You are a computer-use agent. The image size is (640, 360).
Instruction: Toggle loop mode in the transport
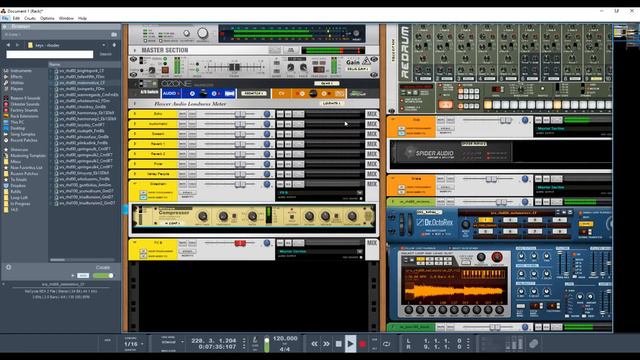(386, 344)
